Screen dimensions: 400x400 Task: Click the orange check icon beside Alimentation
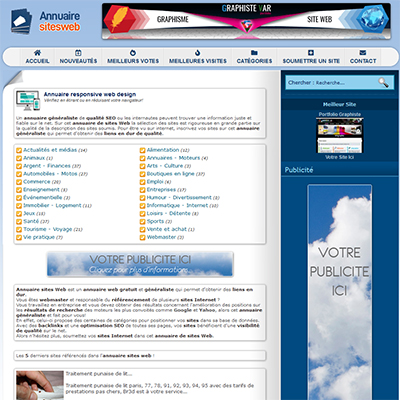143,150
